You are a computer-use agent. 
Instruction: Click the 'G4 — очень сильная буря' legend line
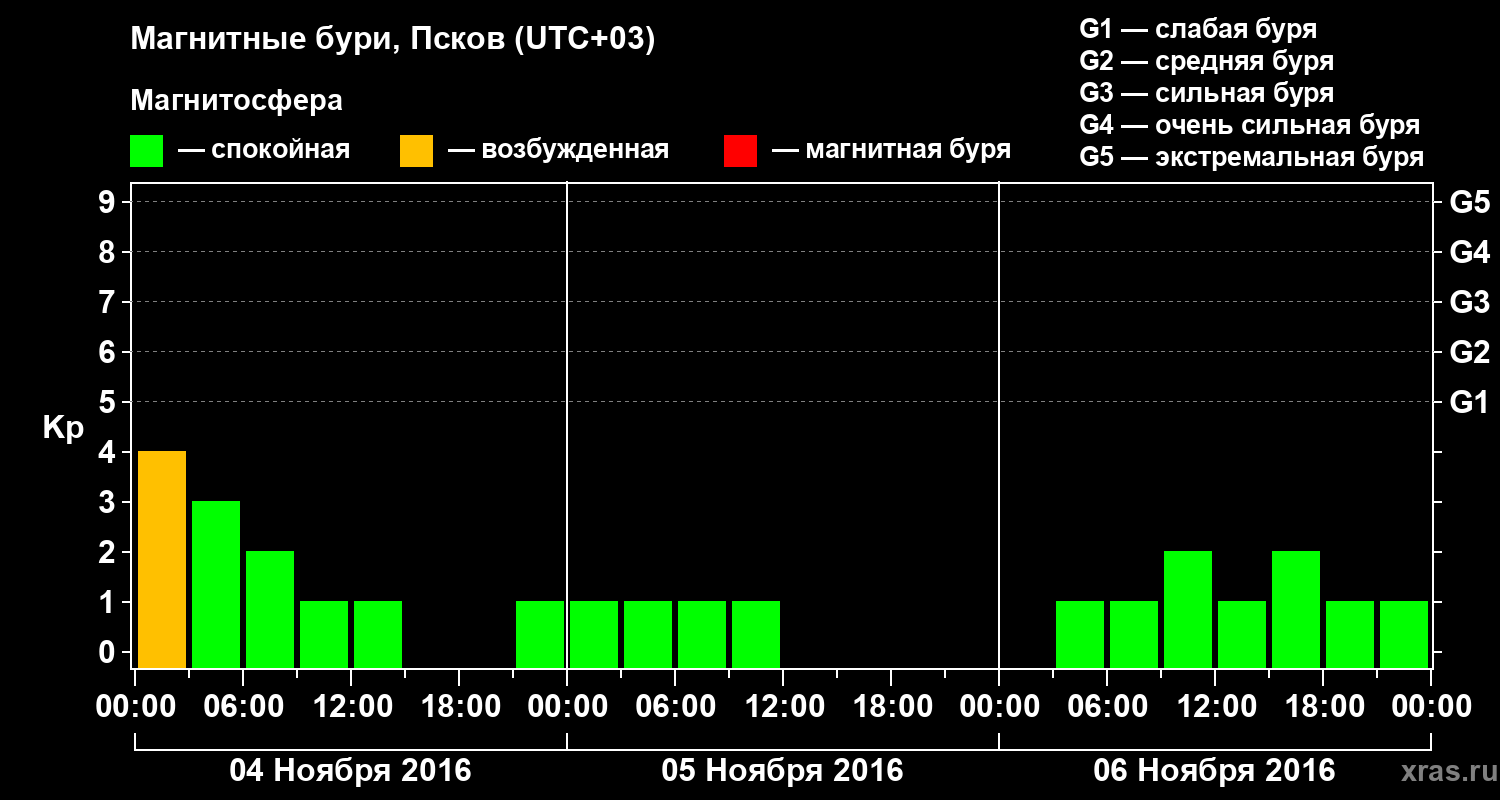coord(1250,125)
